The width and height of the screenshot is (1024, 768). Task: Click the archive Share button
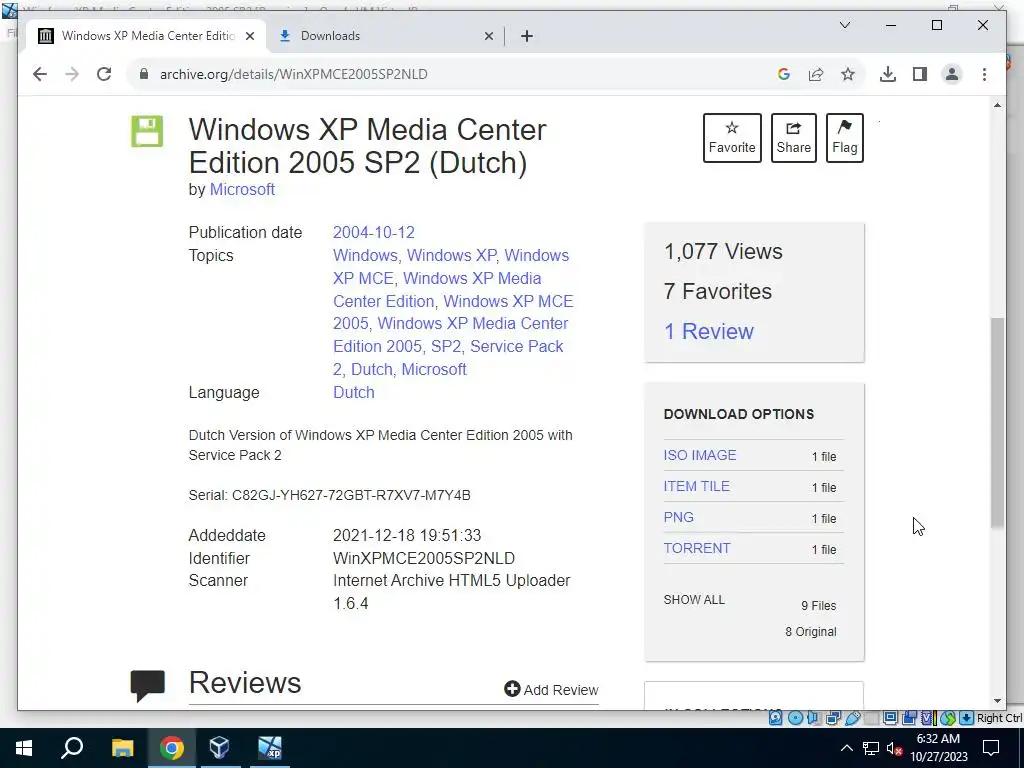[x=793, y=138]
